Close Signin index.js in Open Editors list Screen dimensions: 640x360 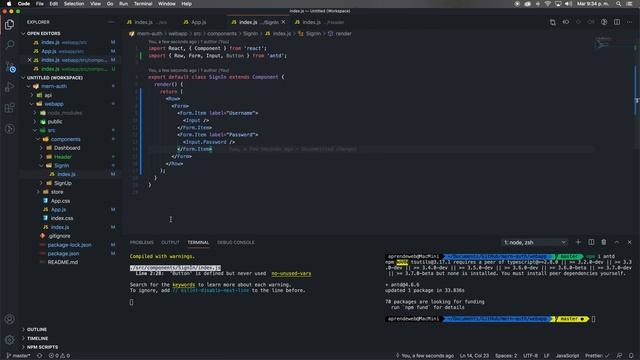[x=29, y=60]
